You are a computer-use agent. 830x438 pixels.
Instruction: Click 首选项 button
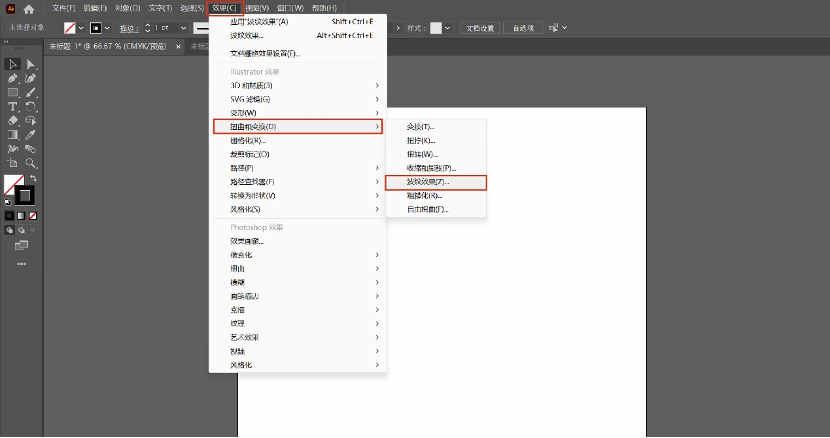[x=523, y=28]
